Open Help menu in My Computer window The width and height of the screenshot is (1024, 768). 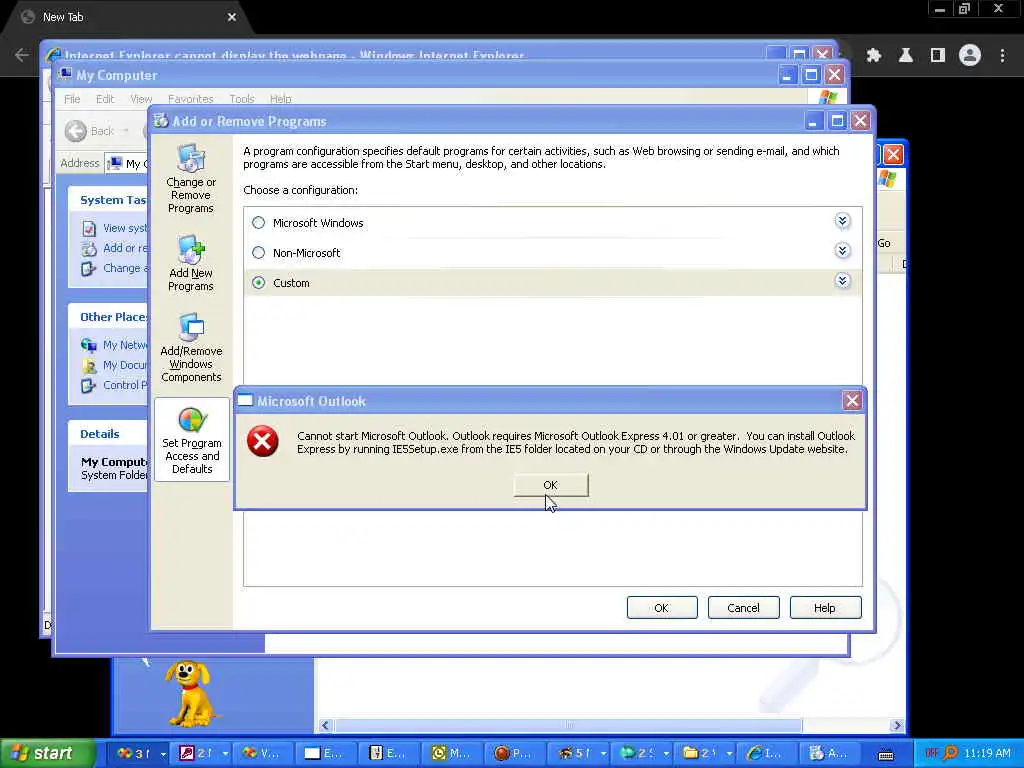pyautogui.click(x=280, y=99)
